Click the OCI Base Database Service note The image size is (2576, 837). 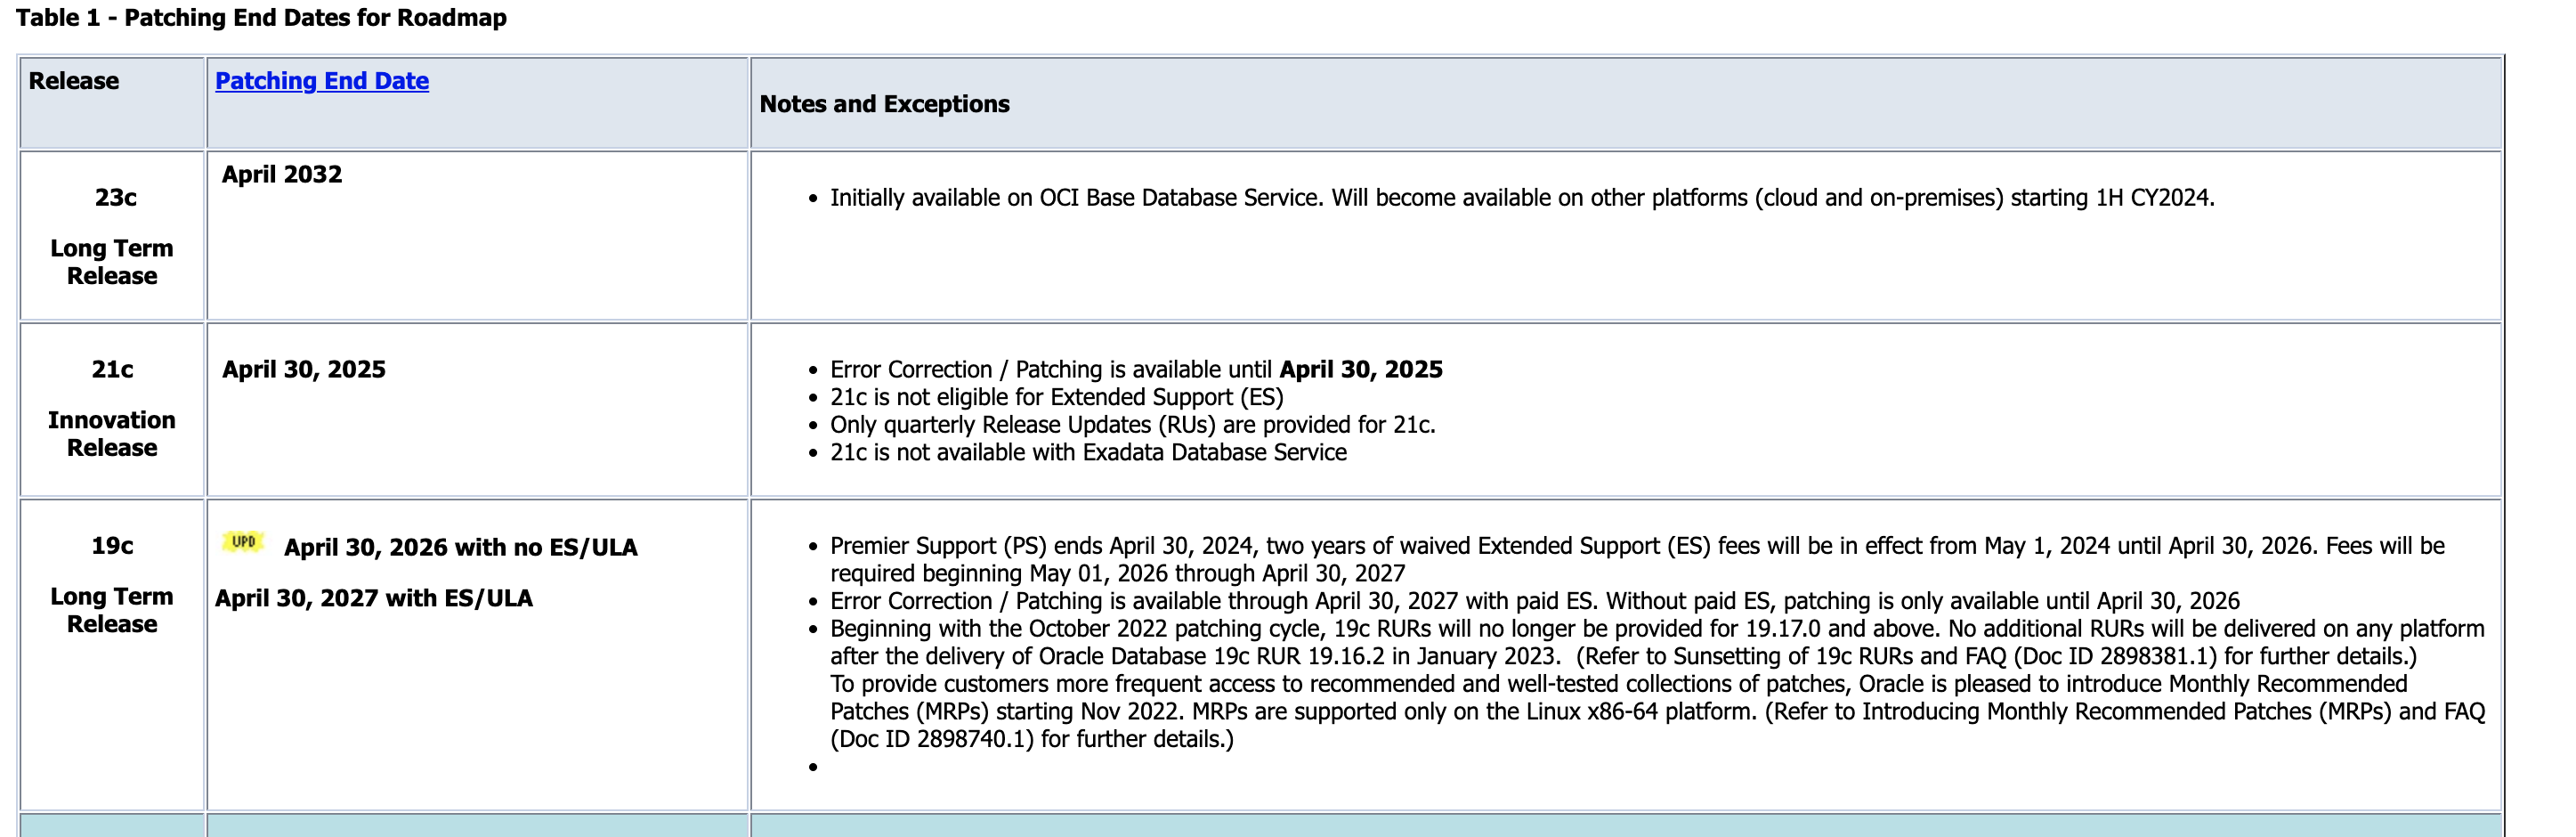(x=1522, y=198)
